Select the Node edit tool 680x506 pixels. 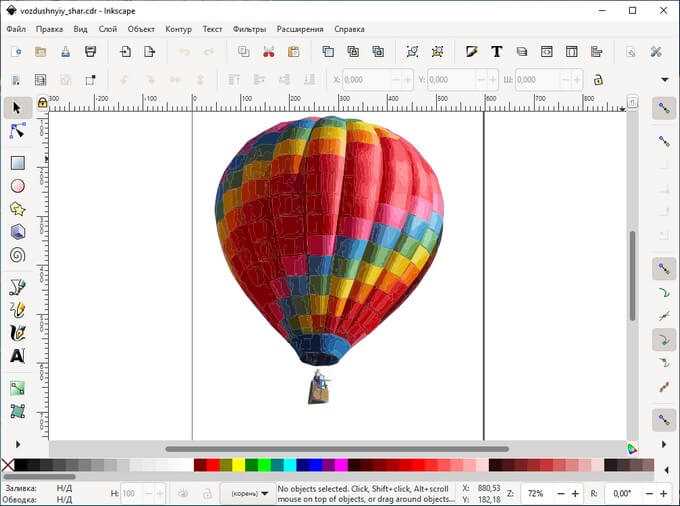point(17,131)
